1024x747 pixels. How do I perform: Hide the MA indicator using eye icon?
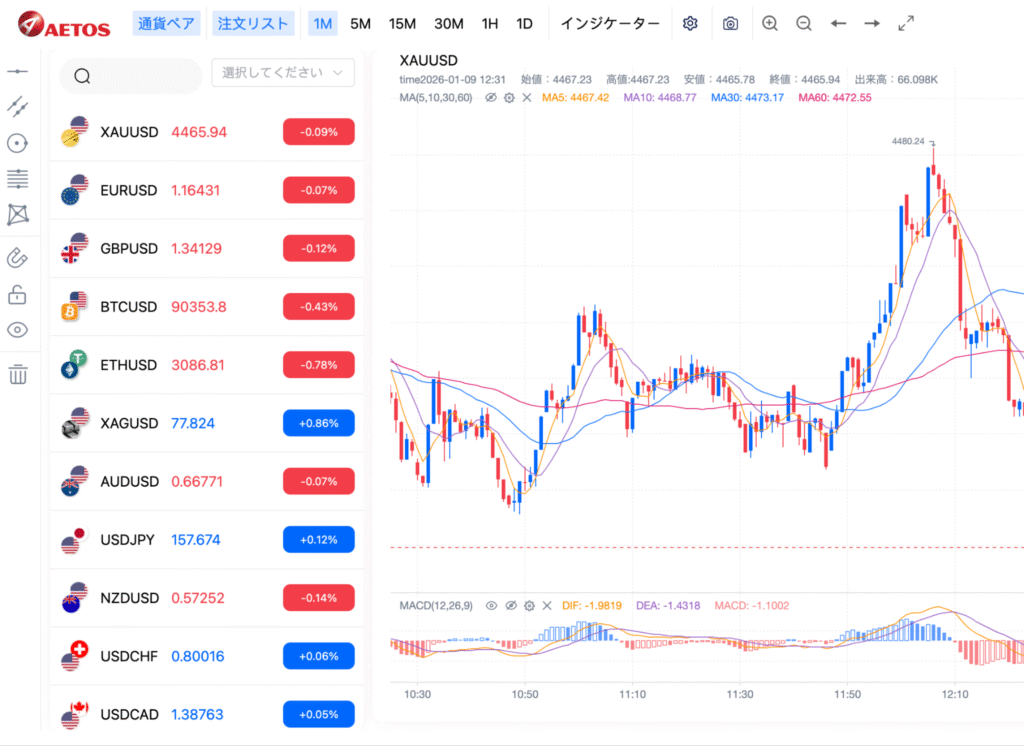[x=490, y=98]
